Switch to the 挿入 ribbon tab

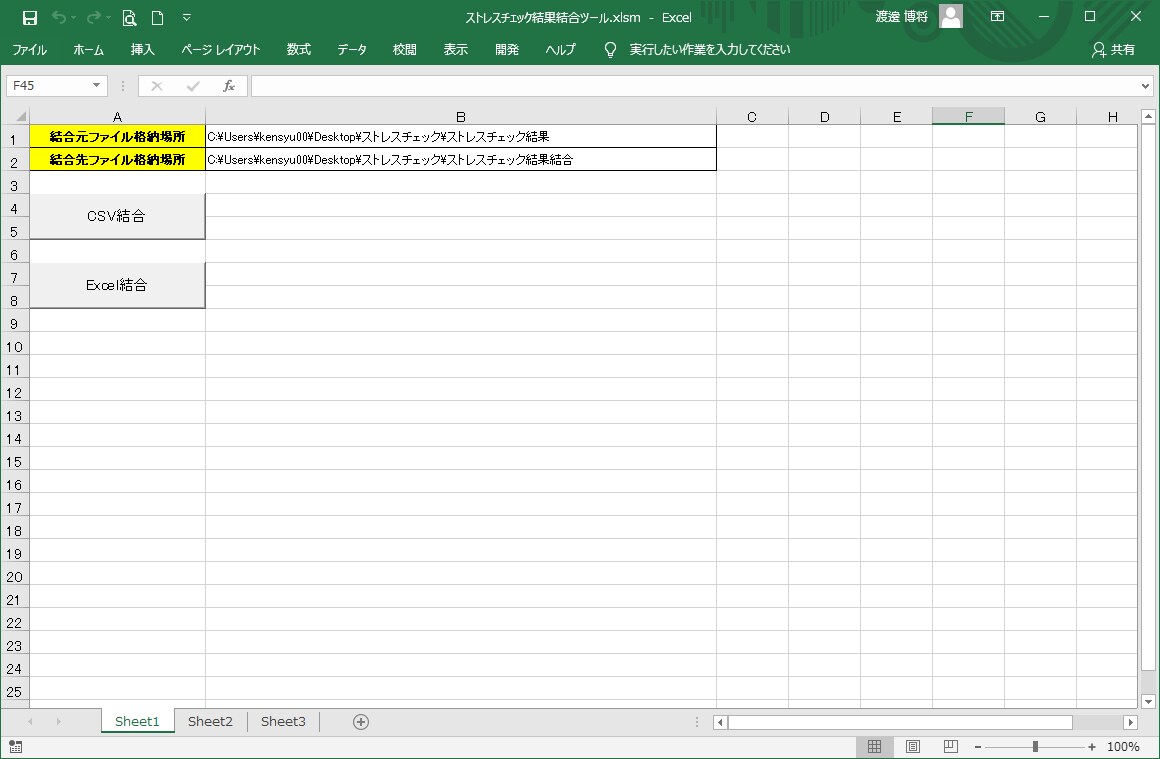[143, 50]
